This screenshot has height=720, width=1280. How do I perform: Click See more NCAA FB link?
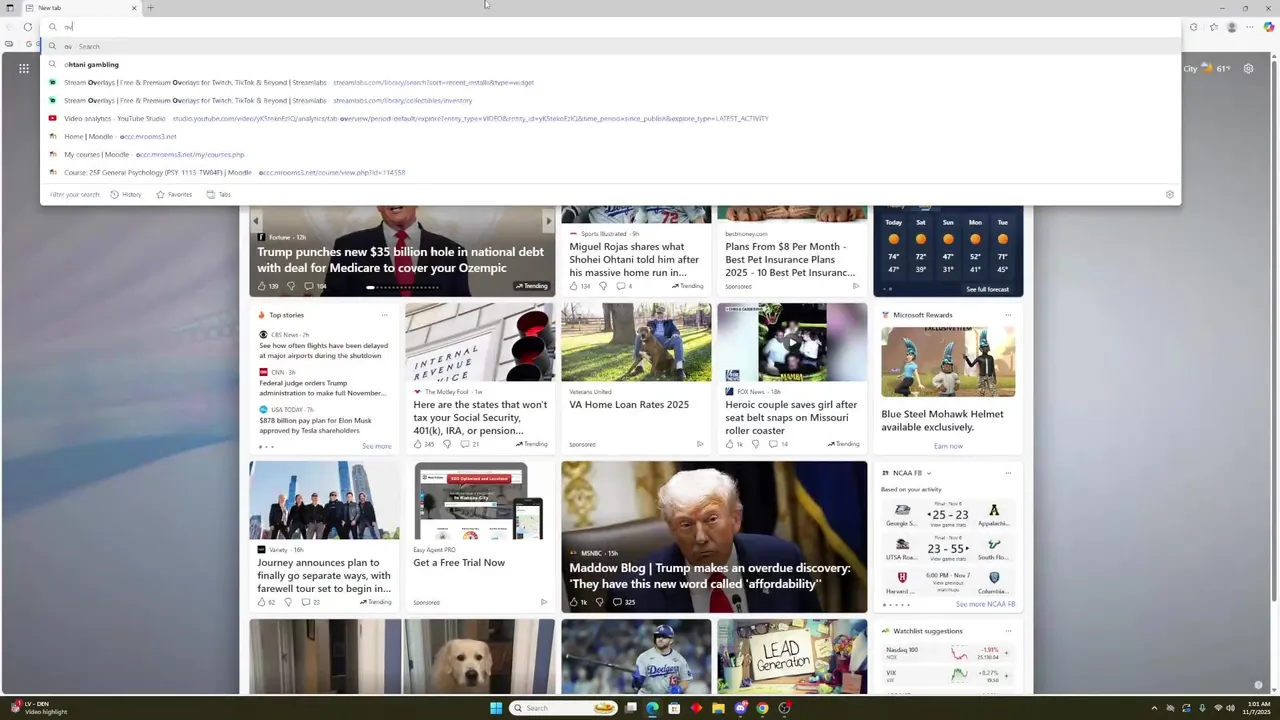[x=985, y=604]
